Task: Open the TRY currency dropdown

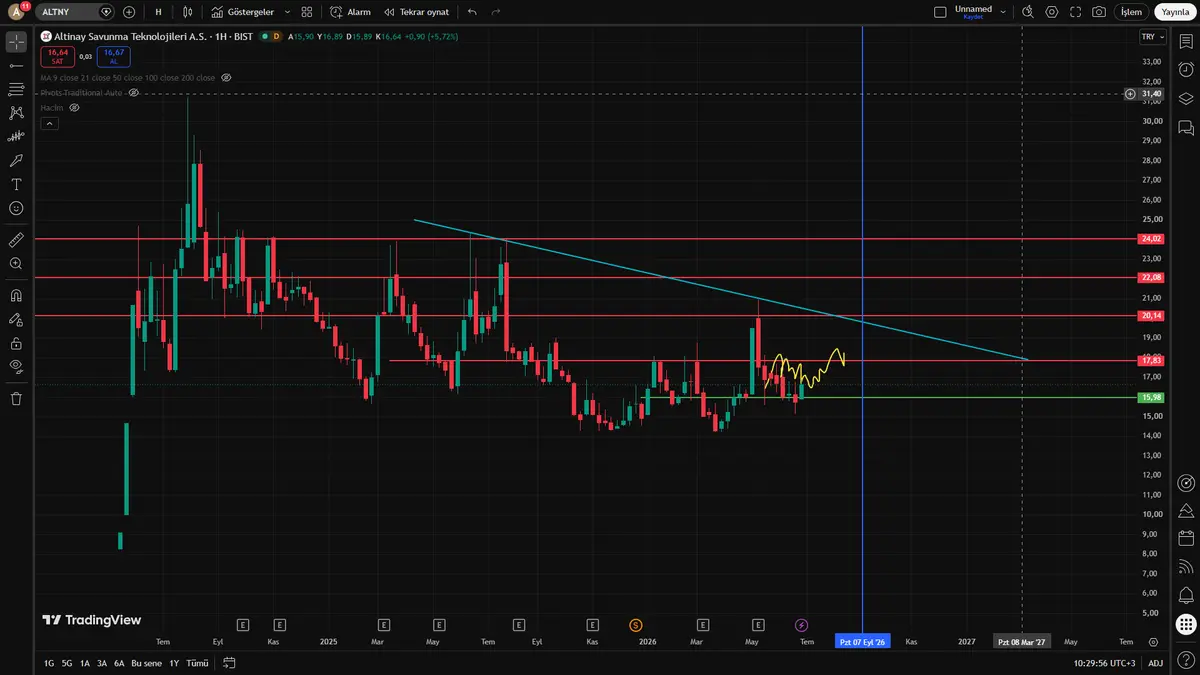Action: pyautogui.click(x=1152, y=37)
